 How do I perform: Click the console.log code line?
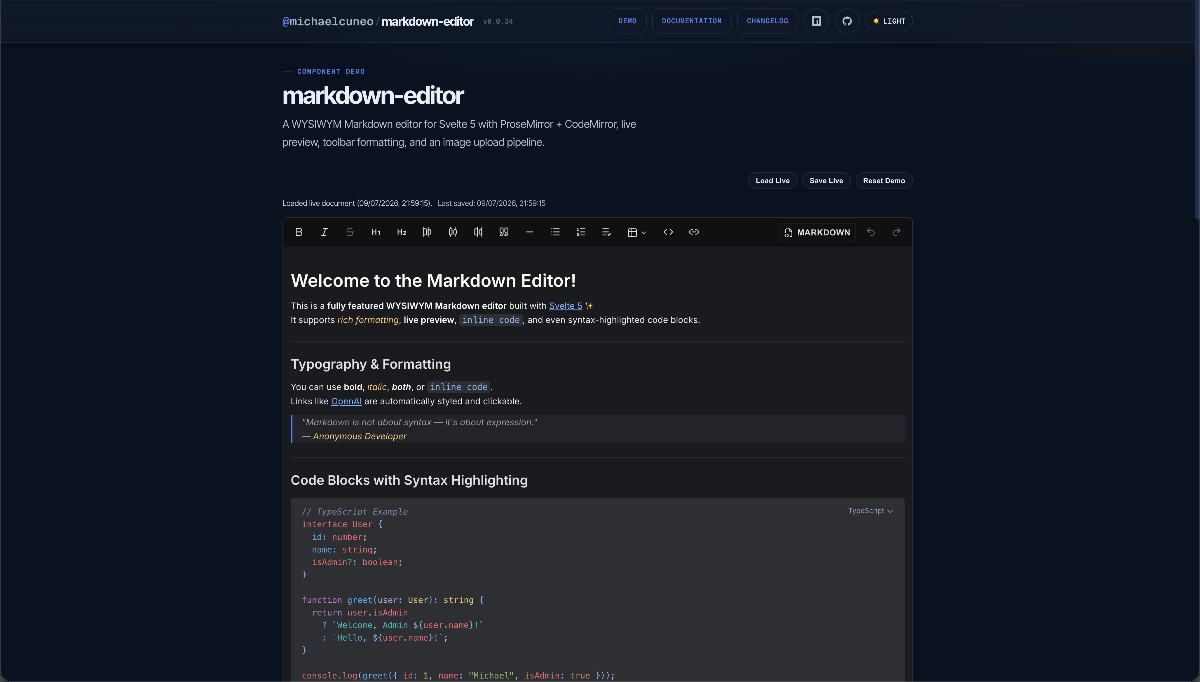(x=458, y=675)
